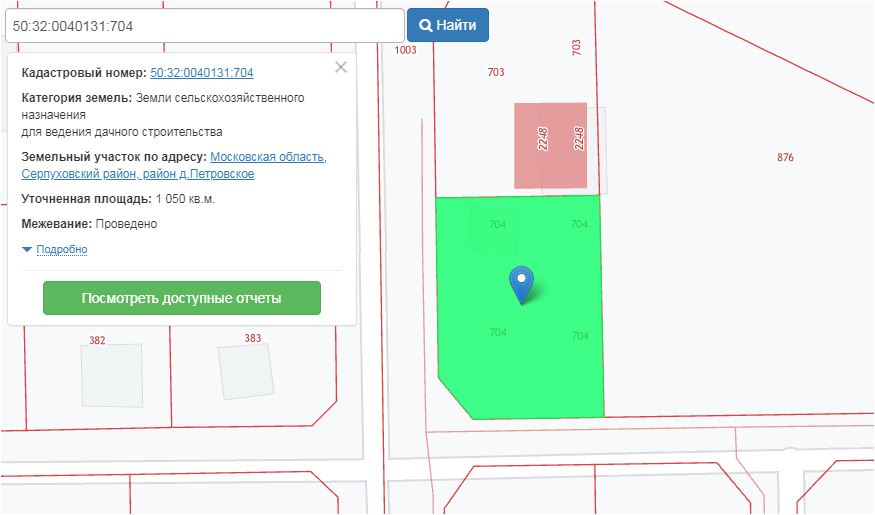Click the vertical 703 parcel label
The height and width of the screenshot is (515, 875).
576,47
